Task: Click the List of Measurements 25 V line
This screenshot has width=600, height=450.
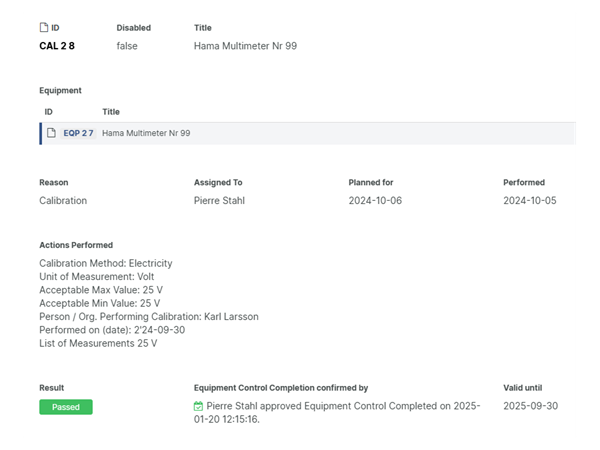Action: pos(98,343)
